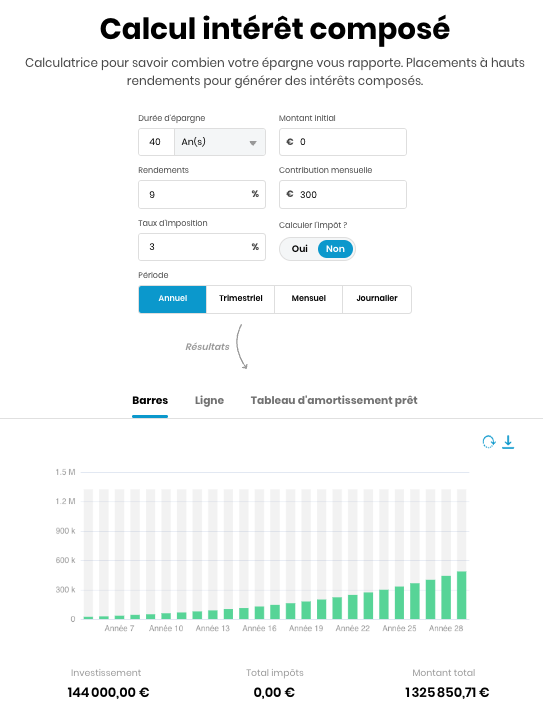Focus the Contribution mensuelle field
Viewport: 543px width, 727px height.
343,194
